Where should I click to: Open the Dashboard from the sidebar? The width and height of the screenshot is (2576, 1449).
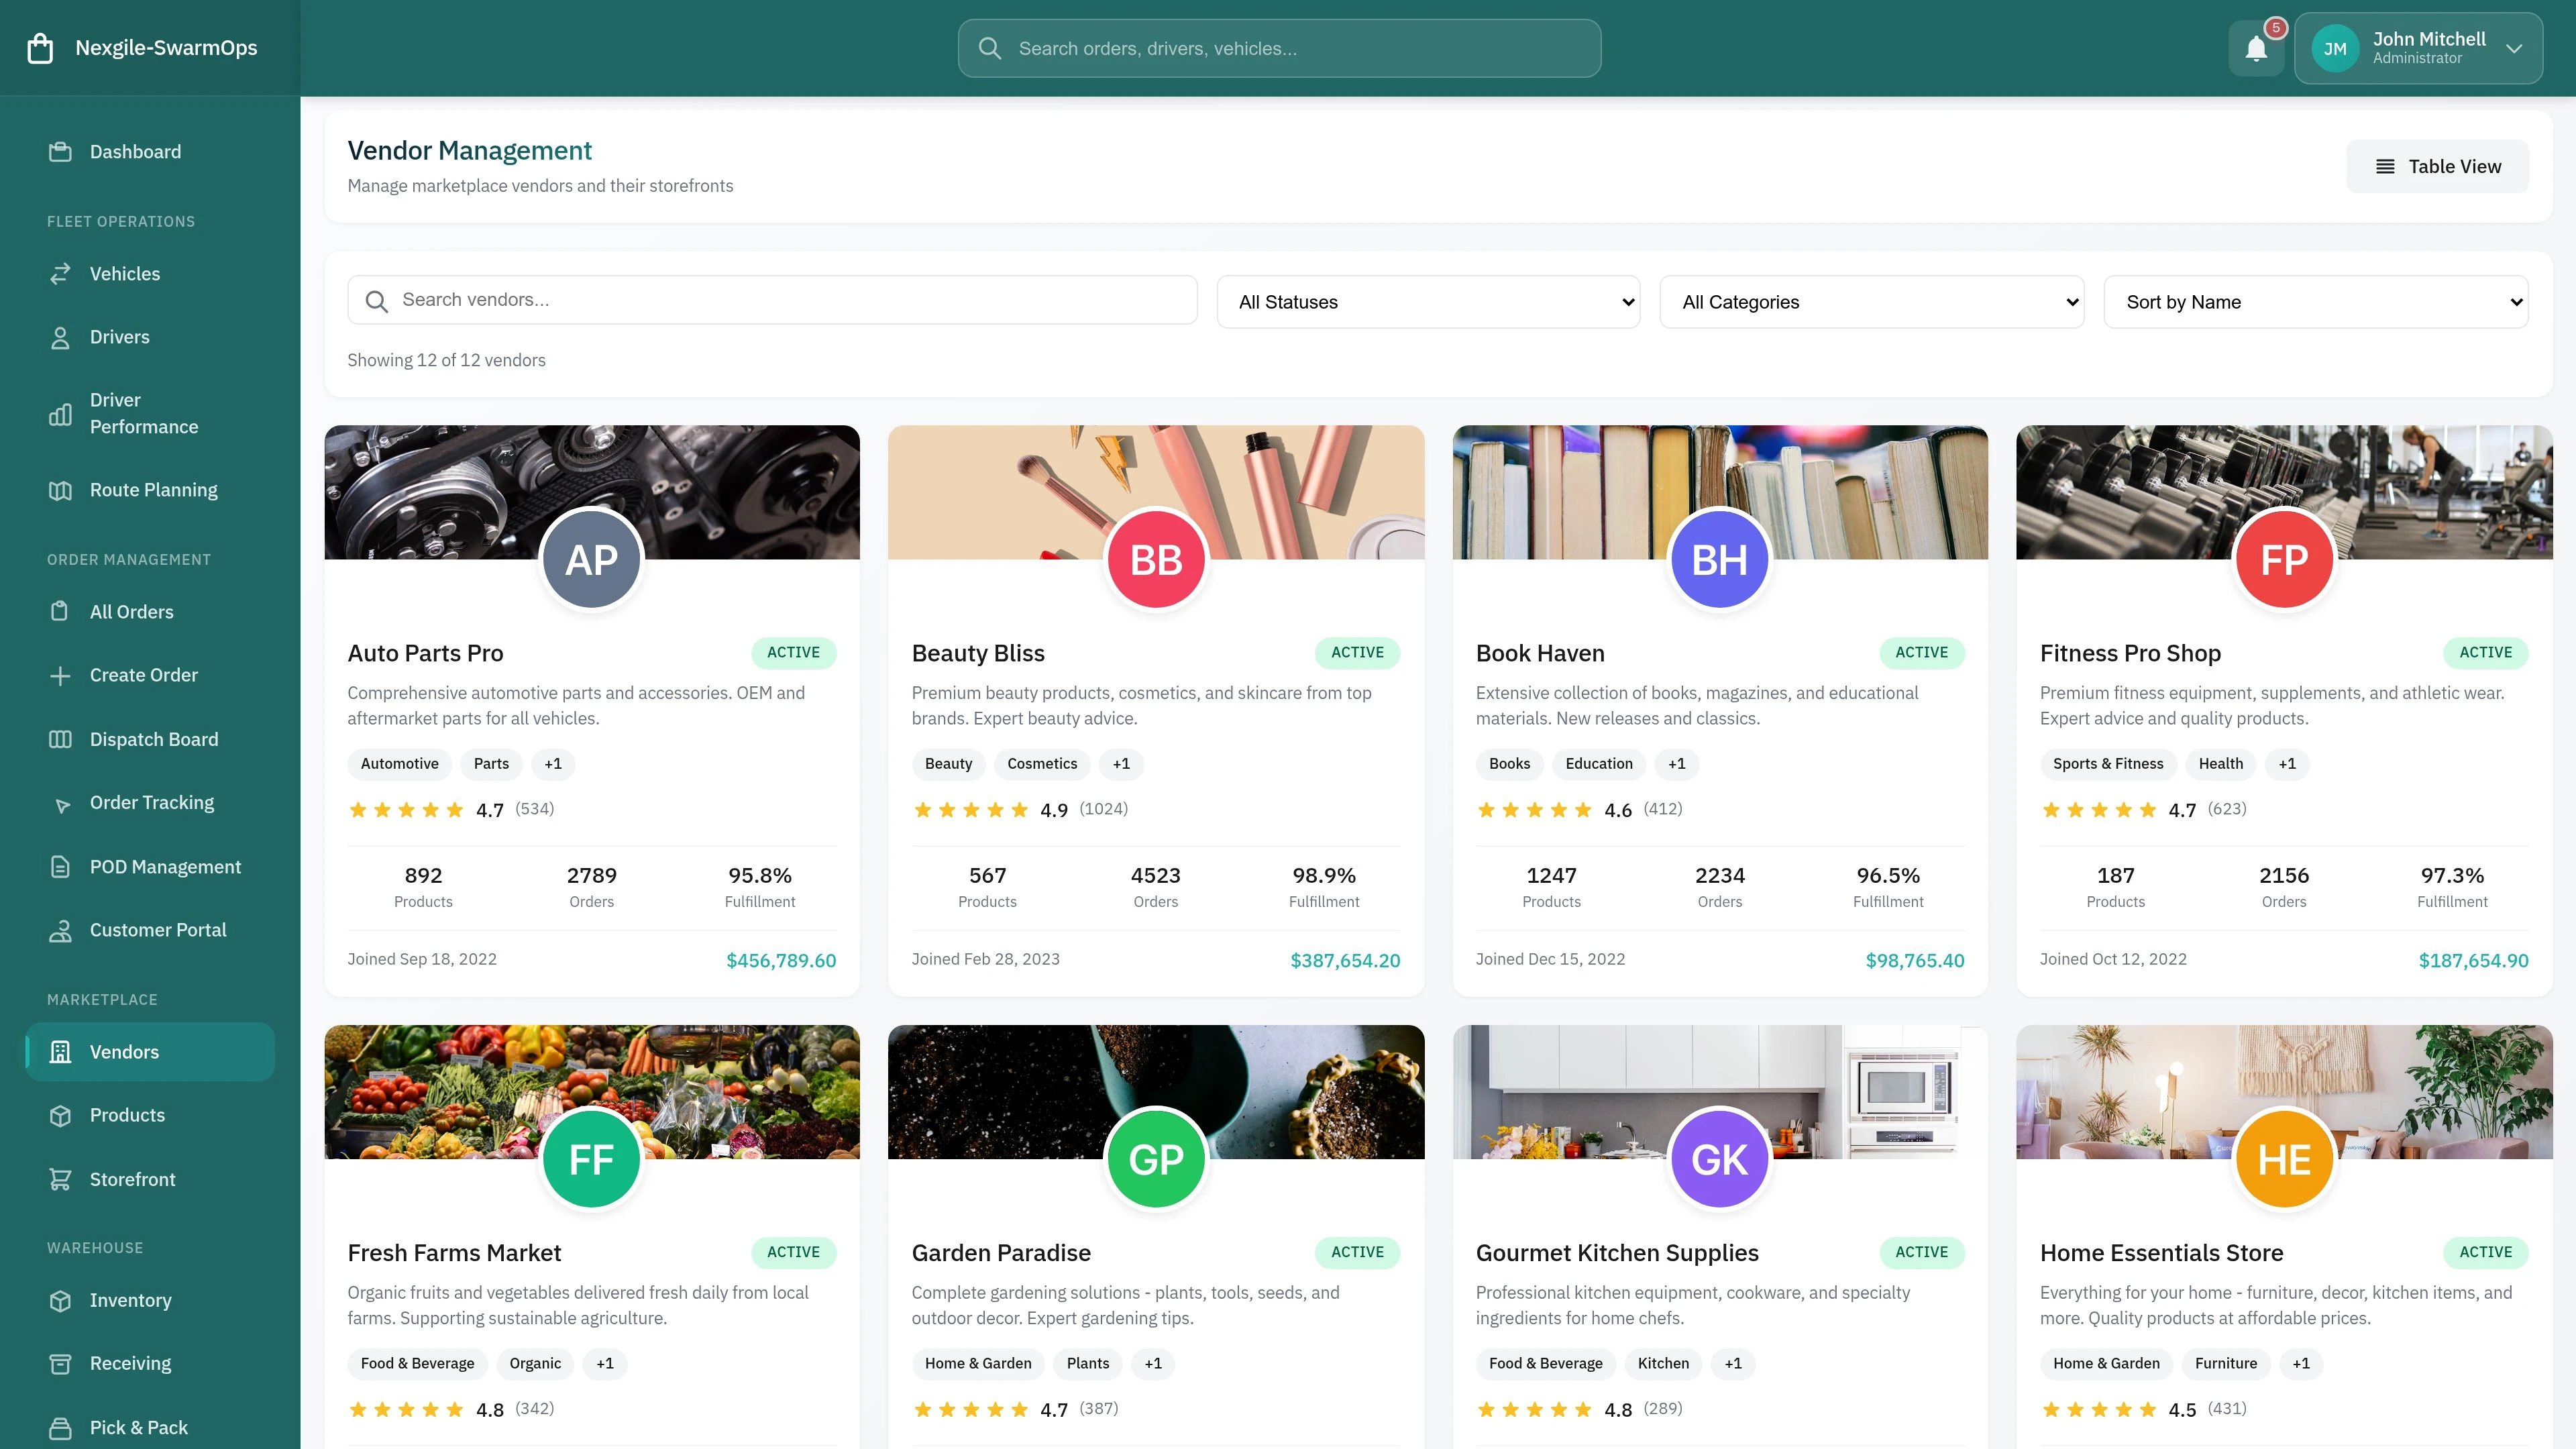[135, 151]
